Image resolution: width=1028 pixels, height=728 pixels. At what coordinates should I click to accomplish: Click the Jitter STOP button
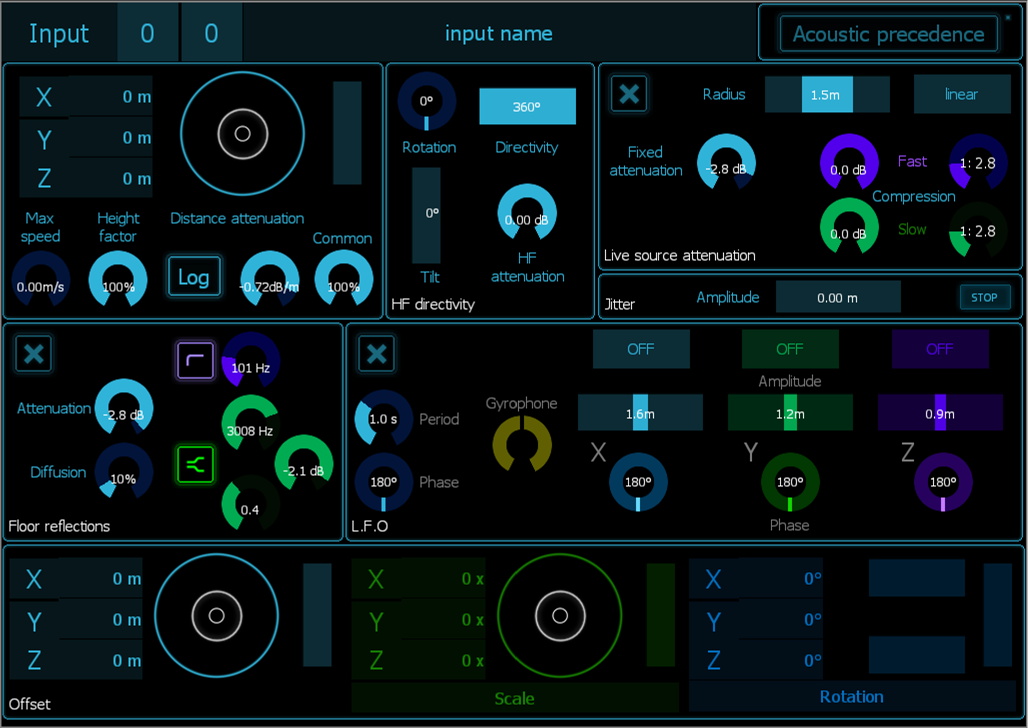pos(984,297)
